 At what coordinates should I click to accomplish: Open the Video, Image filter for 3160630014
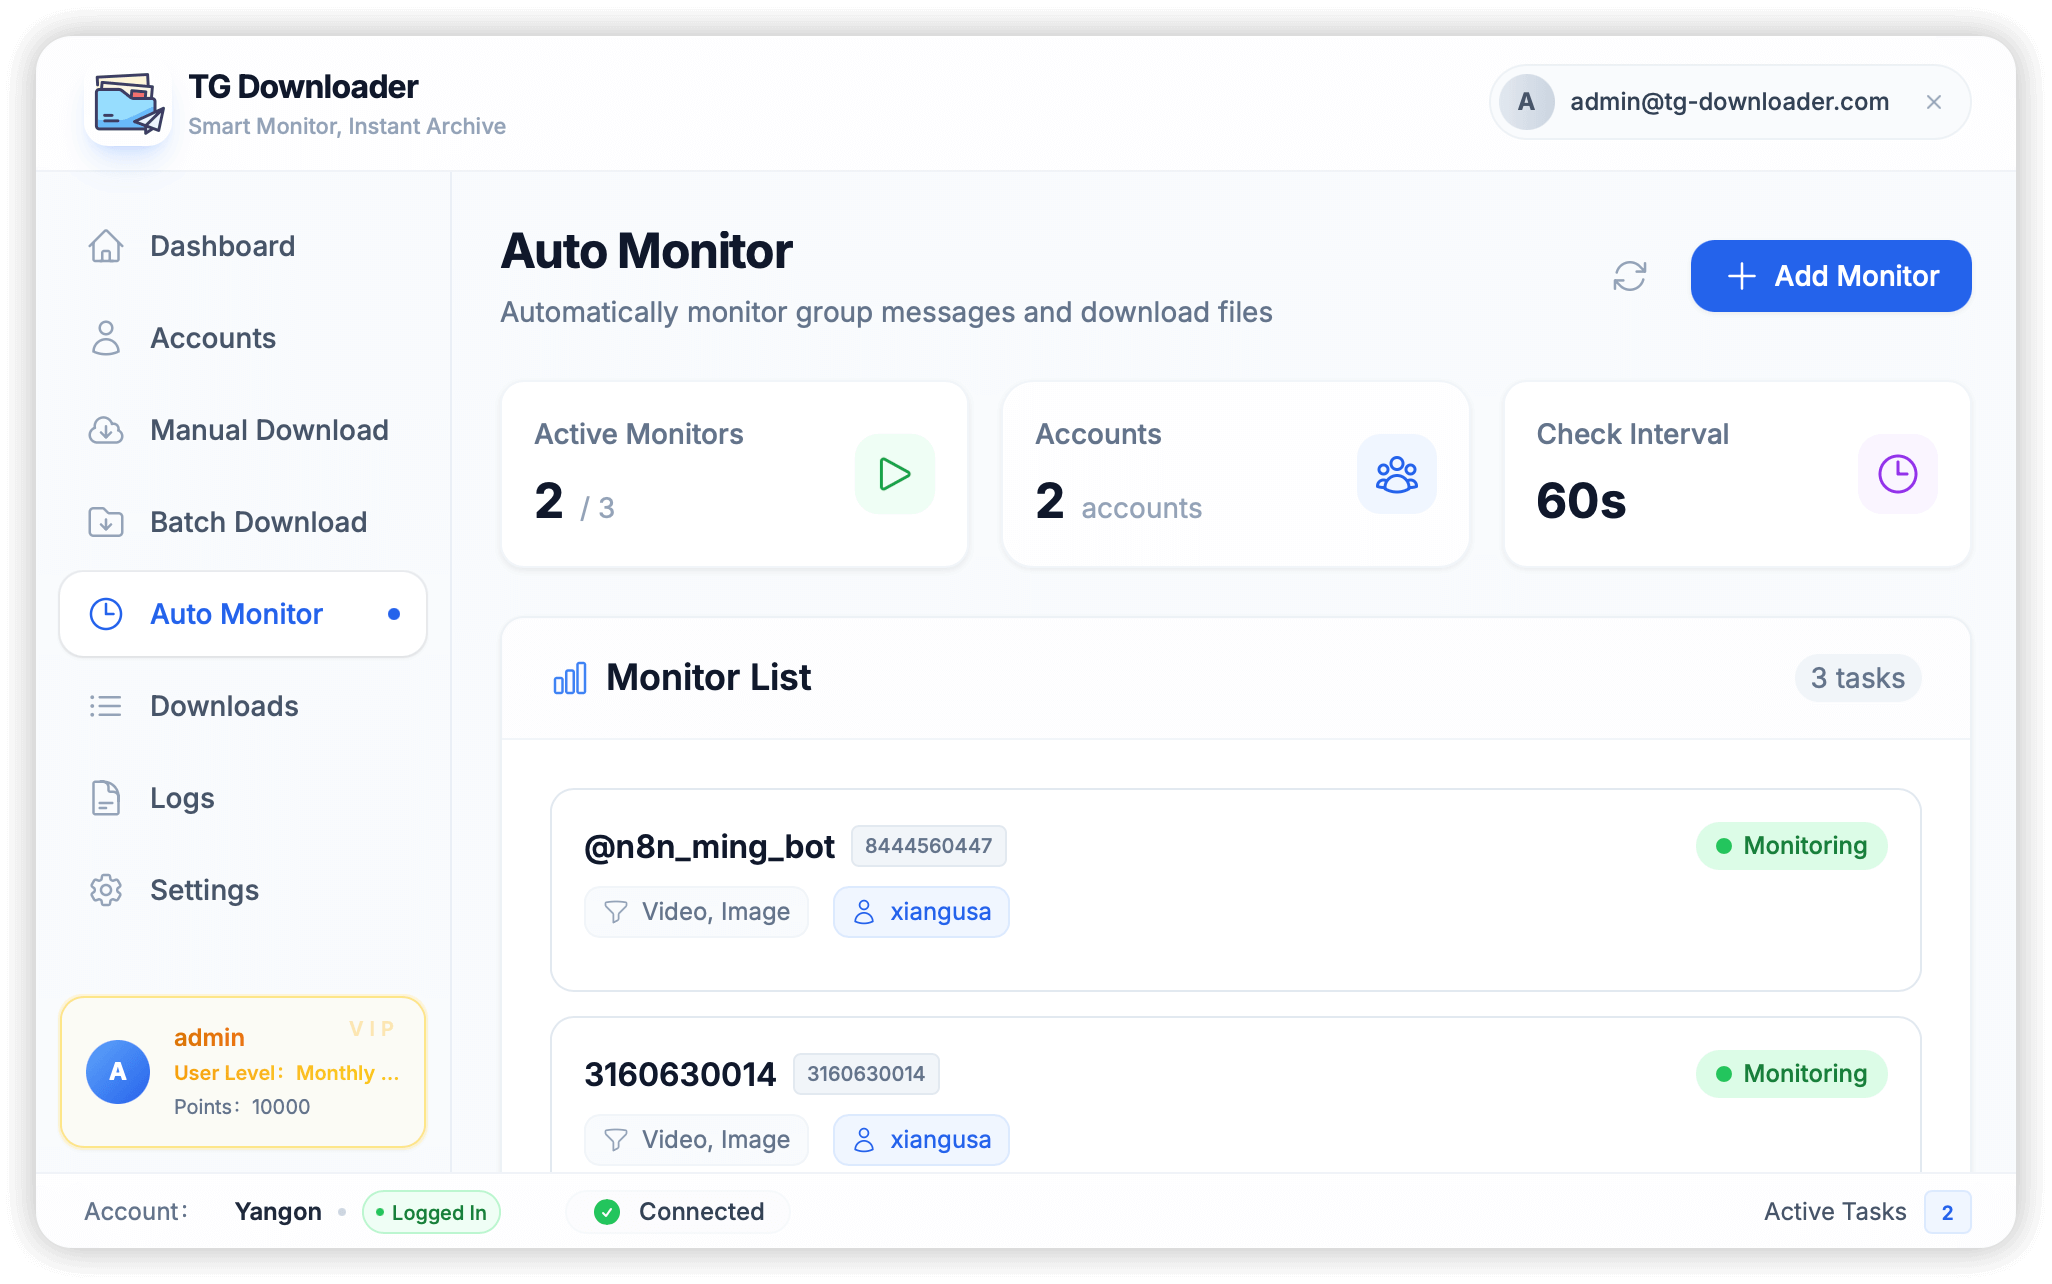click(x=696, y=1139)
